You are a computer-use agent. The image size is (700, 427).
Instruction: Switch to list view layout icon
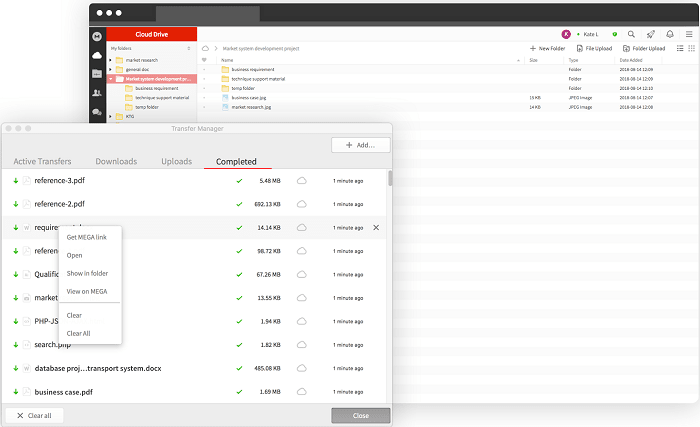point(680,48)
